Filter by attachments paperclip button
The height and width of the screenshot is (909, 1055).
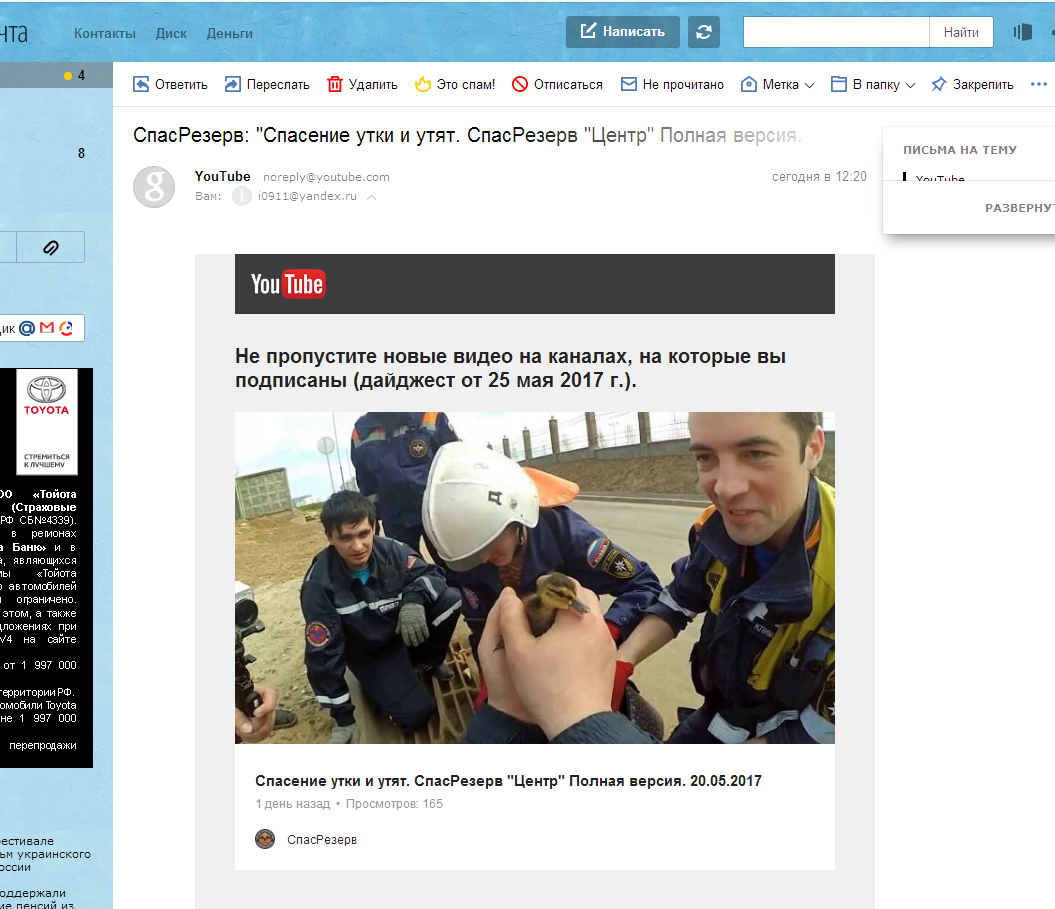[x=50, y=247]
